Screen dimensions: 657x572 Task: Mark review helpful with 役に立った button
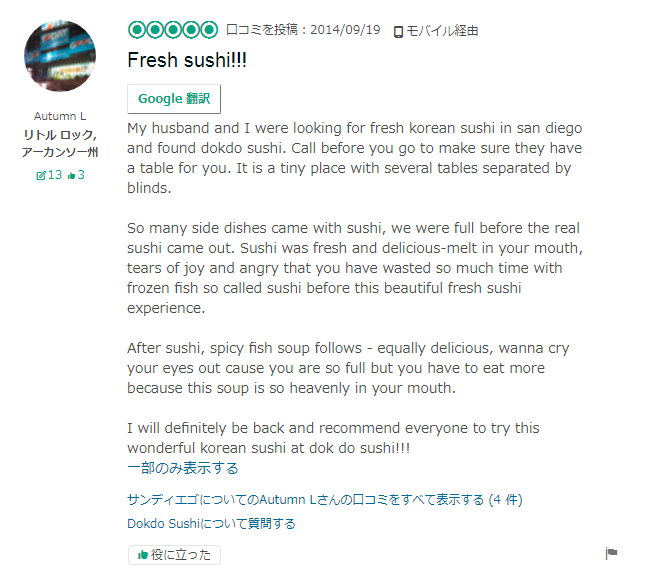pos(174,555)
